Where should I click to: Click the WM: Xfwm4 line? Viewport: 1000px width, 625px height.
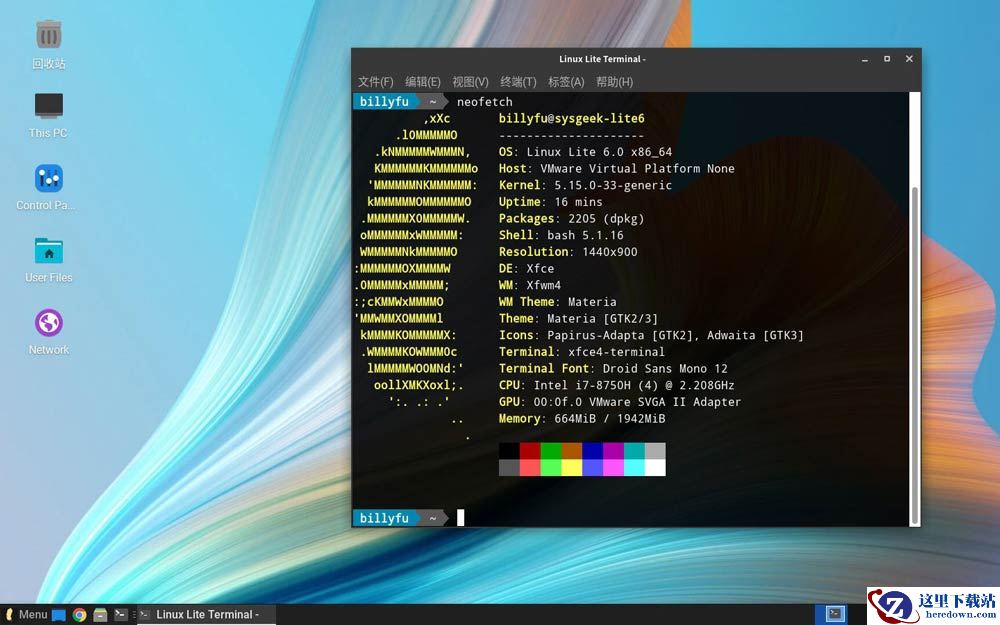(530, 285)
